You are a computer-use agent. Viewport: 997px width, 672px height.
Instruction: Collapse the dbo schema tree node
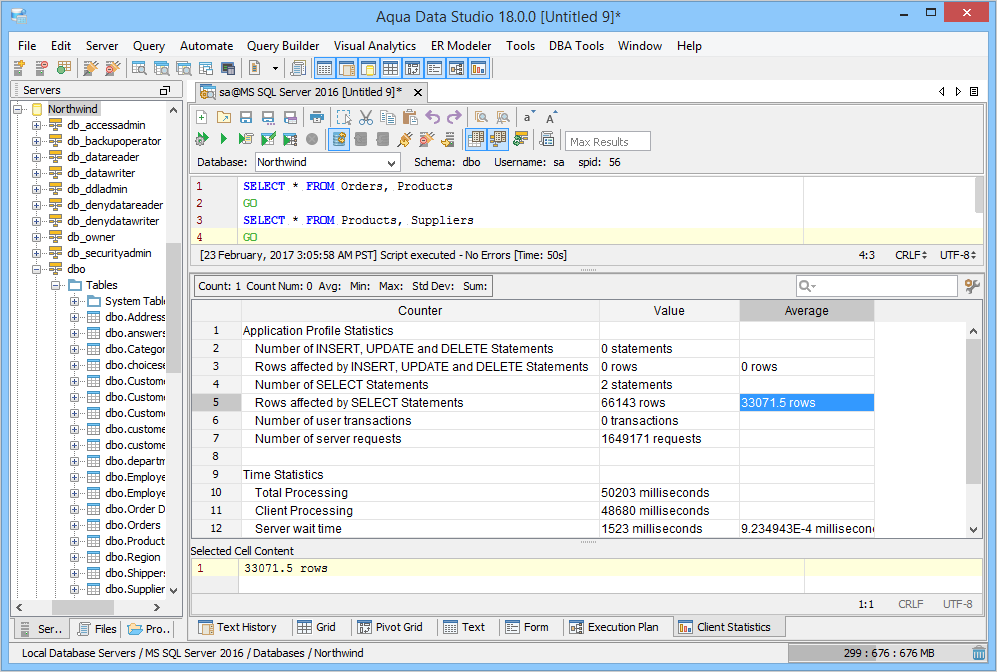coord(37,269)
